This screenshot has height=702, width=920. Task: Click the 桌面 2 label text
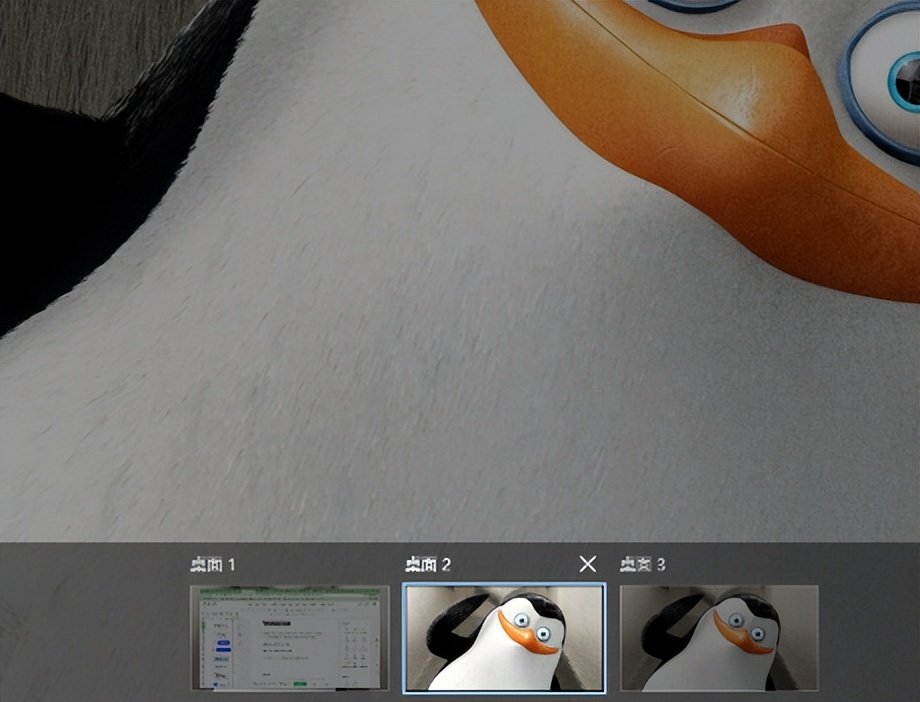tap(428, 565)
